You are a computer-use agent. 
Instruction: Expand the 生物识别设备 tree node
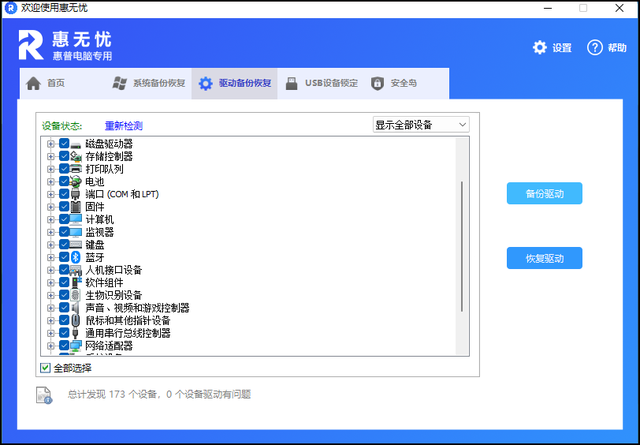click(51, 295)
